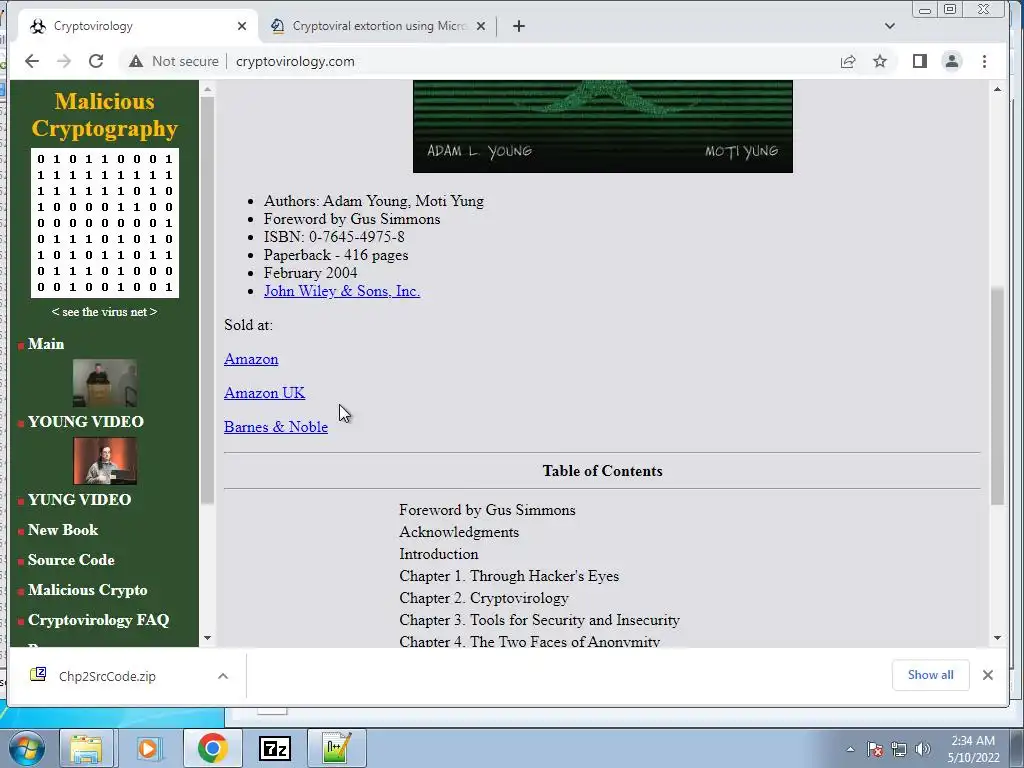Click the Yung video thumbnail
Viewport: 1024px width, 768px height.
[x=104, y=461]
